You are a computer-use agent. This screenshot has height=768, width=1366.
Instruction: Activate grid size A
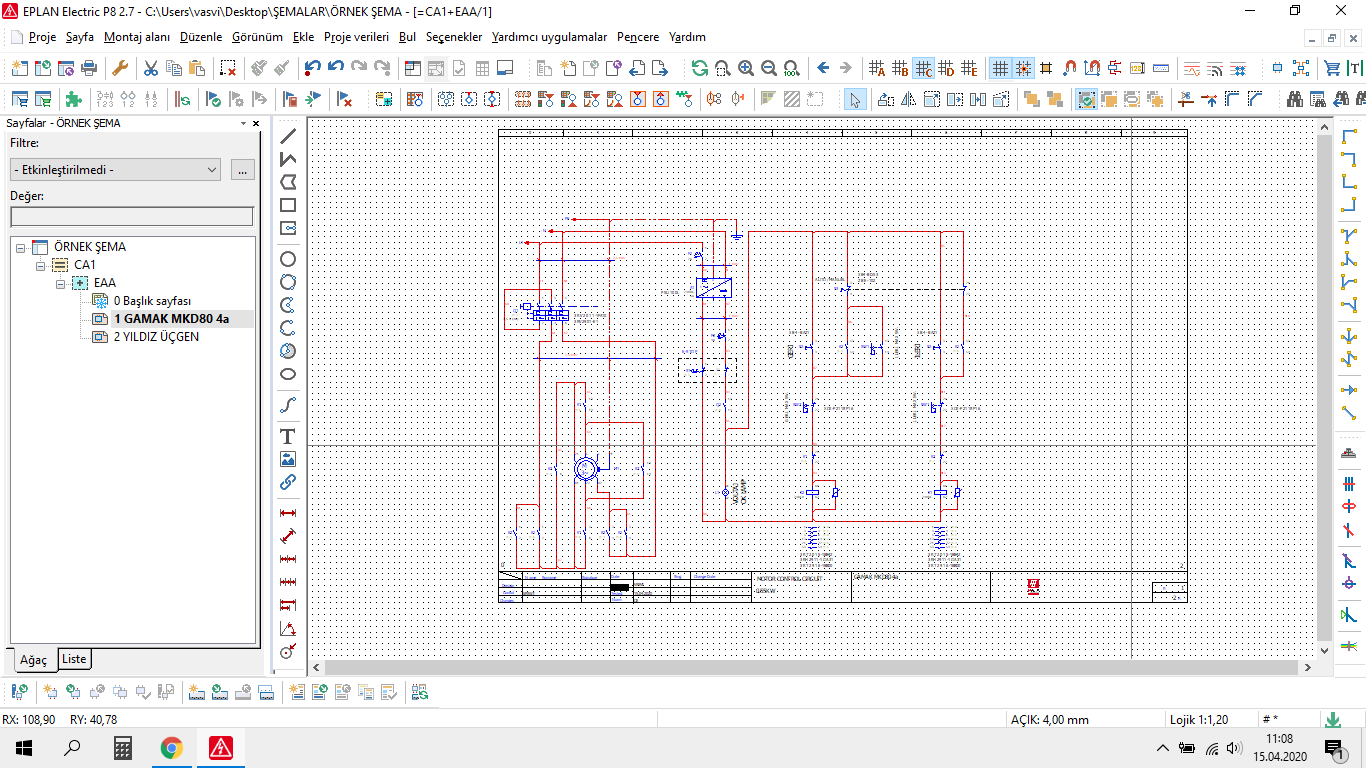(x=877, y=68)
